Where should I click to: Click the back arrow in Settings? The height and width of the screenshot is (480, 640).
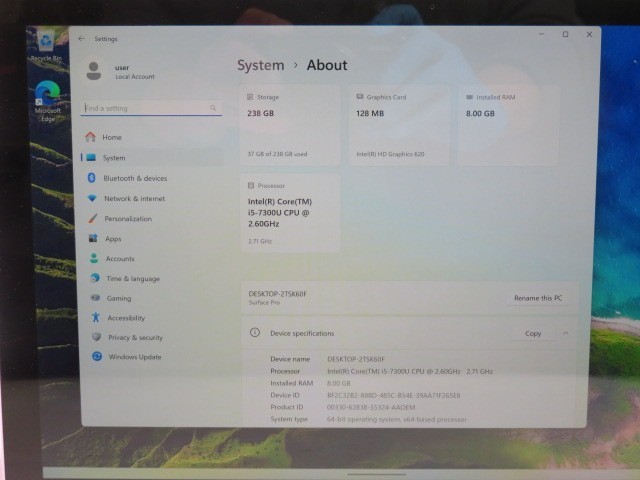81,39
